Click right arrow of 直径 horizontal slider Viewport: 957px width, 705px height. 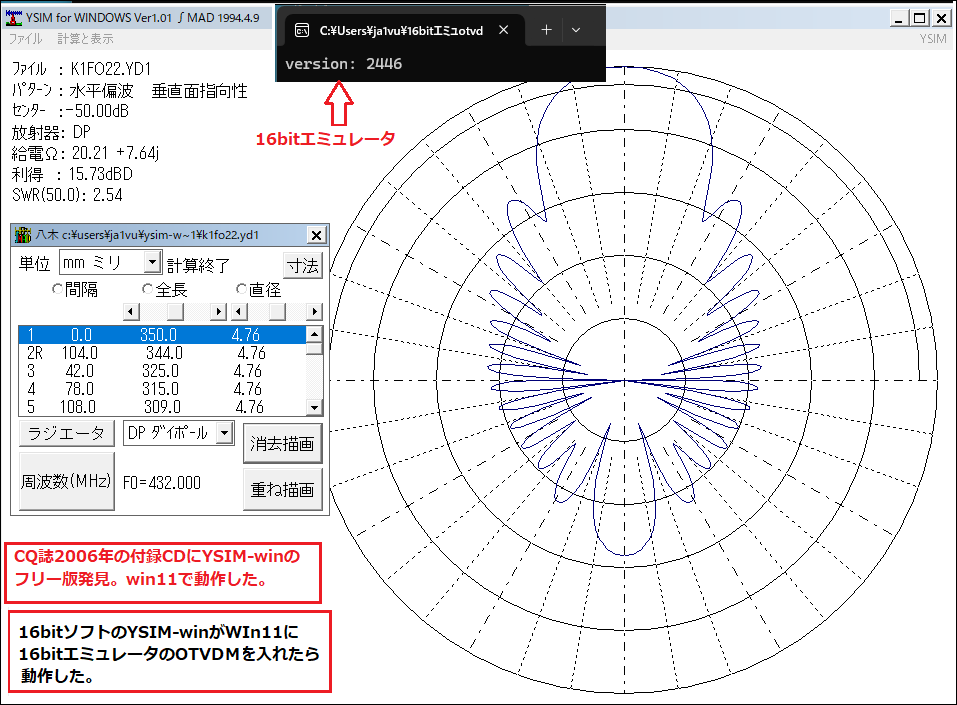pos(314,312)
